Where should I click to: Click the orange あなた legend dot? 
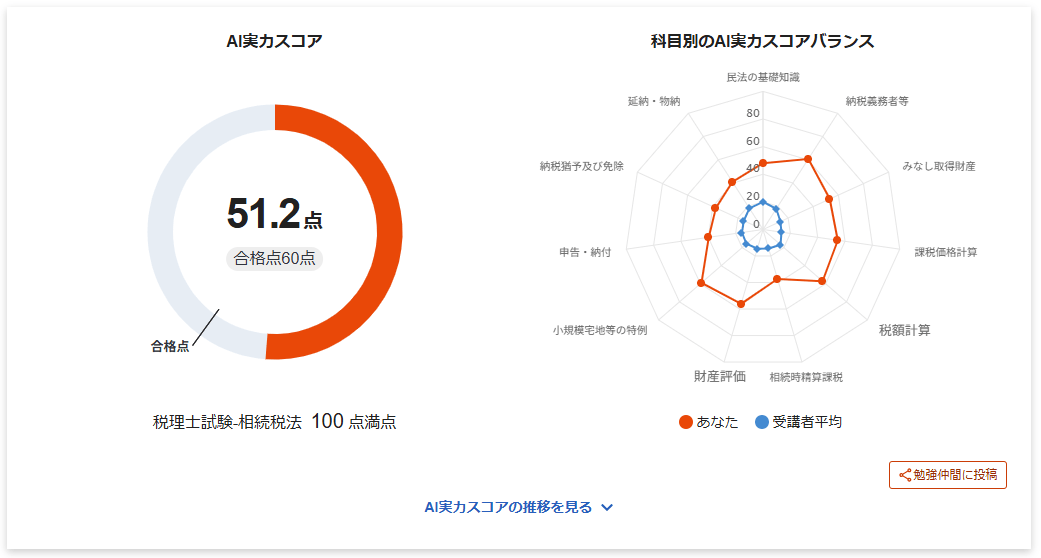[x=685, y=422]
